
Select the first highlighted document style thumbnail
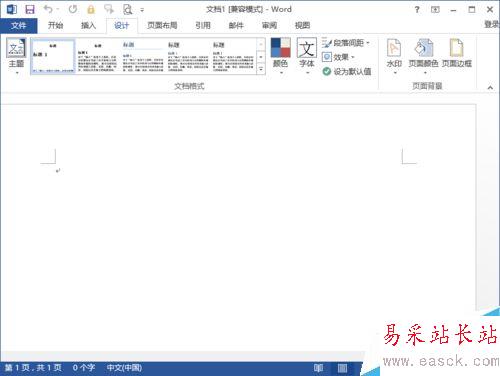[53, 56]
